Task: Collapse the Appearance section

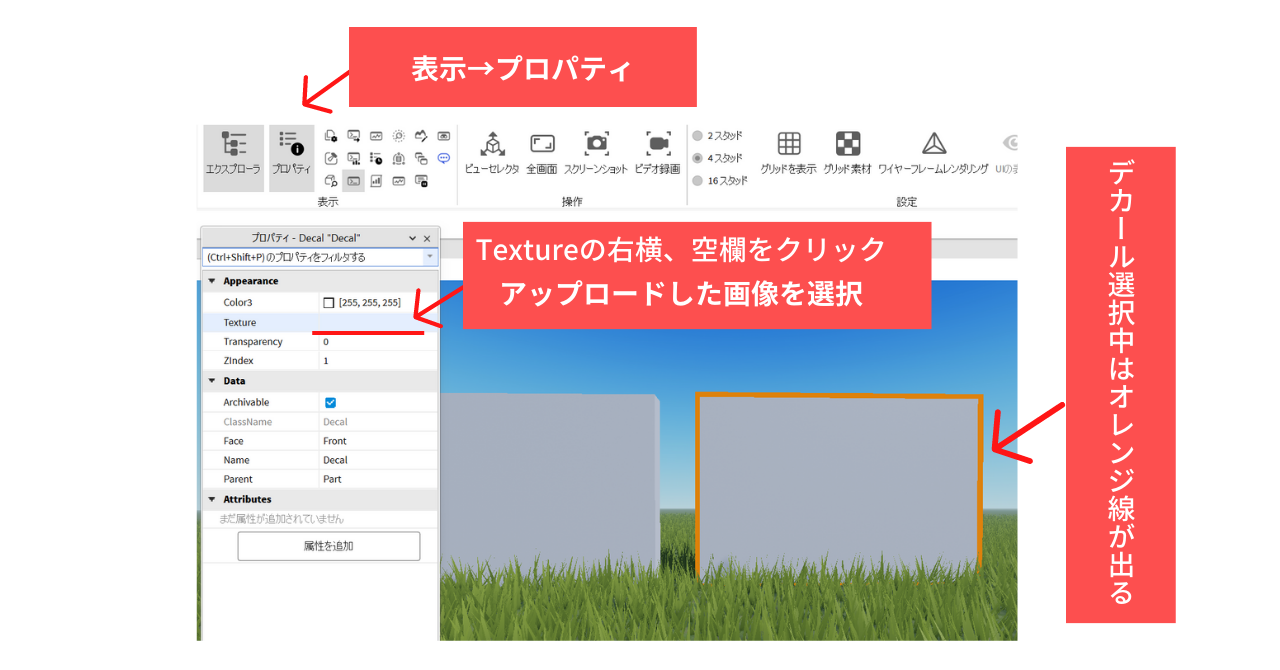Action: [x=212, y=282]
